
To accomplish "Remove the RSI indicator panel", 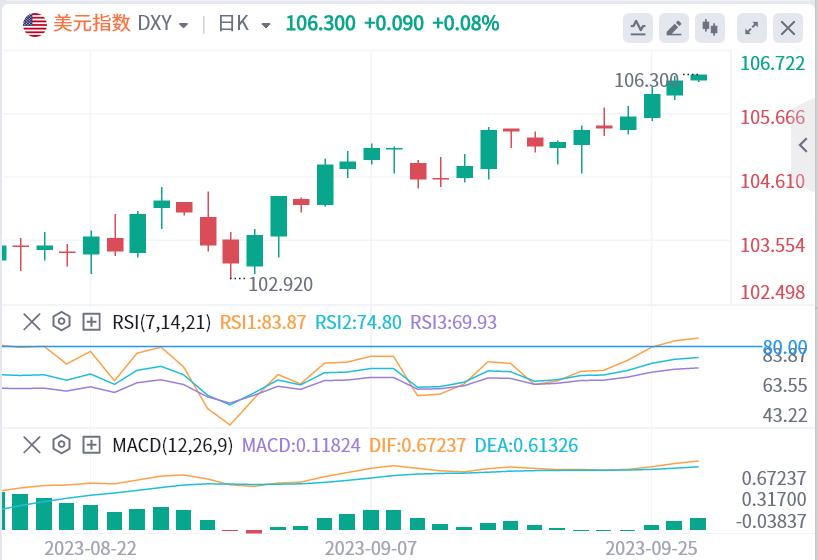I will point(32,322).
